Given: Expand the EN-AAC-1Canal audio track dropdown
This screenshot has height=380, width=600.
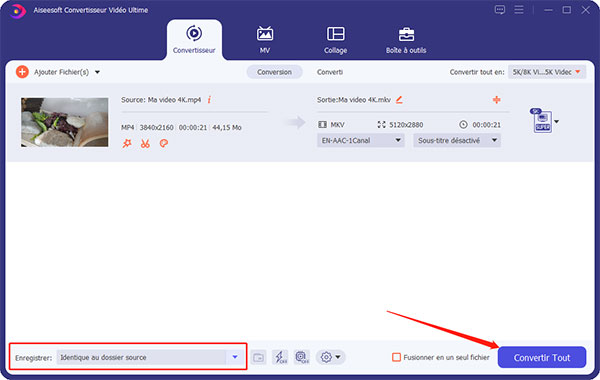Looking at the screenshot, I should pos(361,140).
